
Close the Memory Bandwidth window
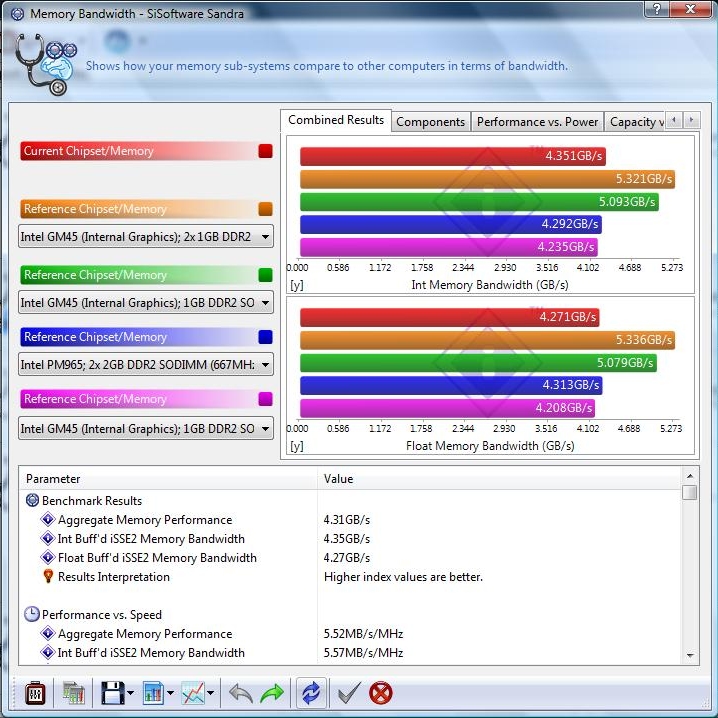691,9
